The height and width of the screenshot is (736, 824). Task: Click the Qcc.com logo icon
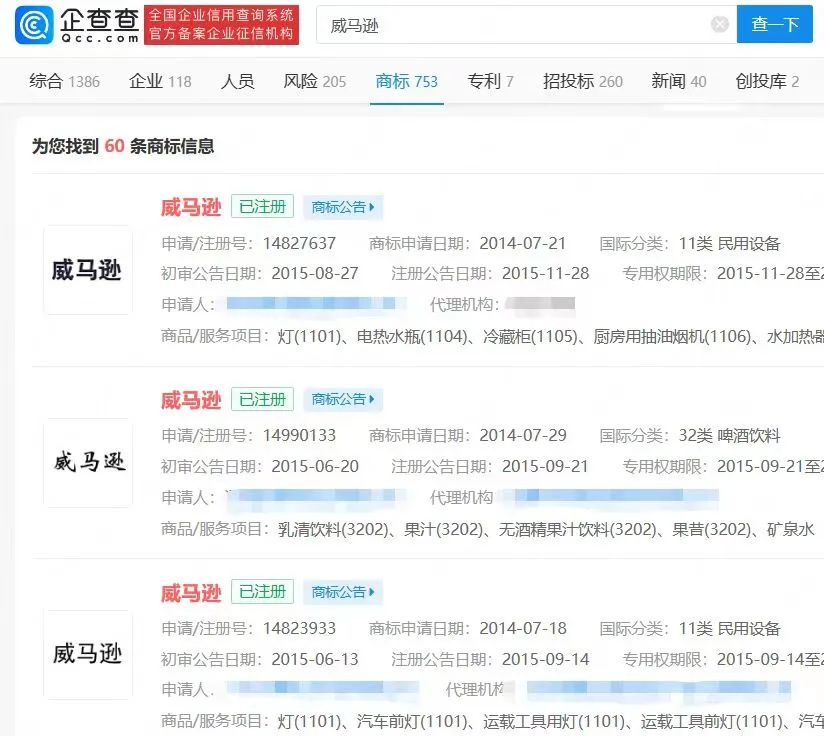click(34, 25)
